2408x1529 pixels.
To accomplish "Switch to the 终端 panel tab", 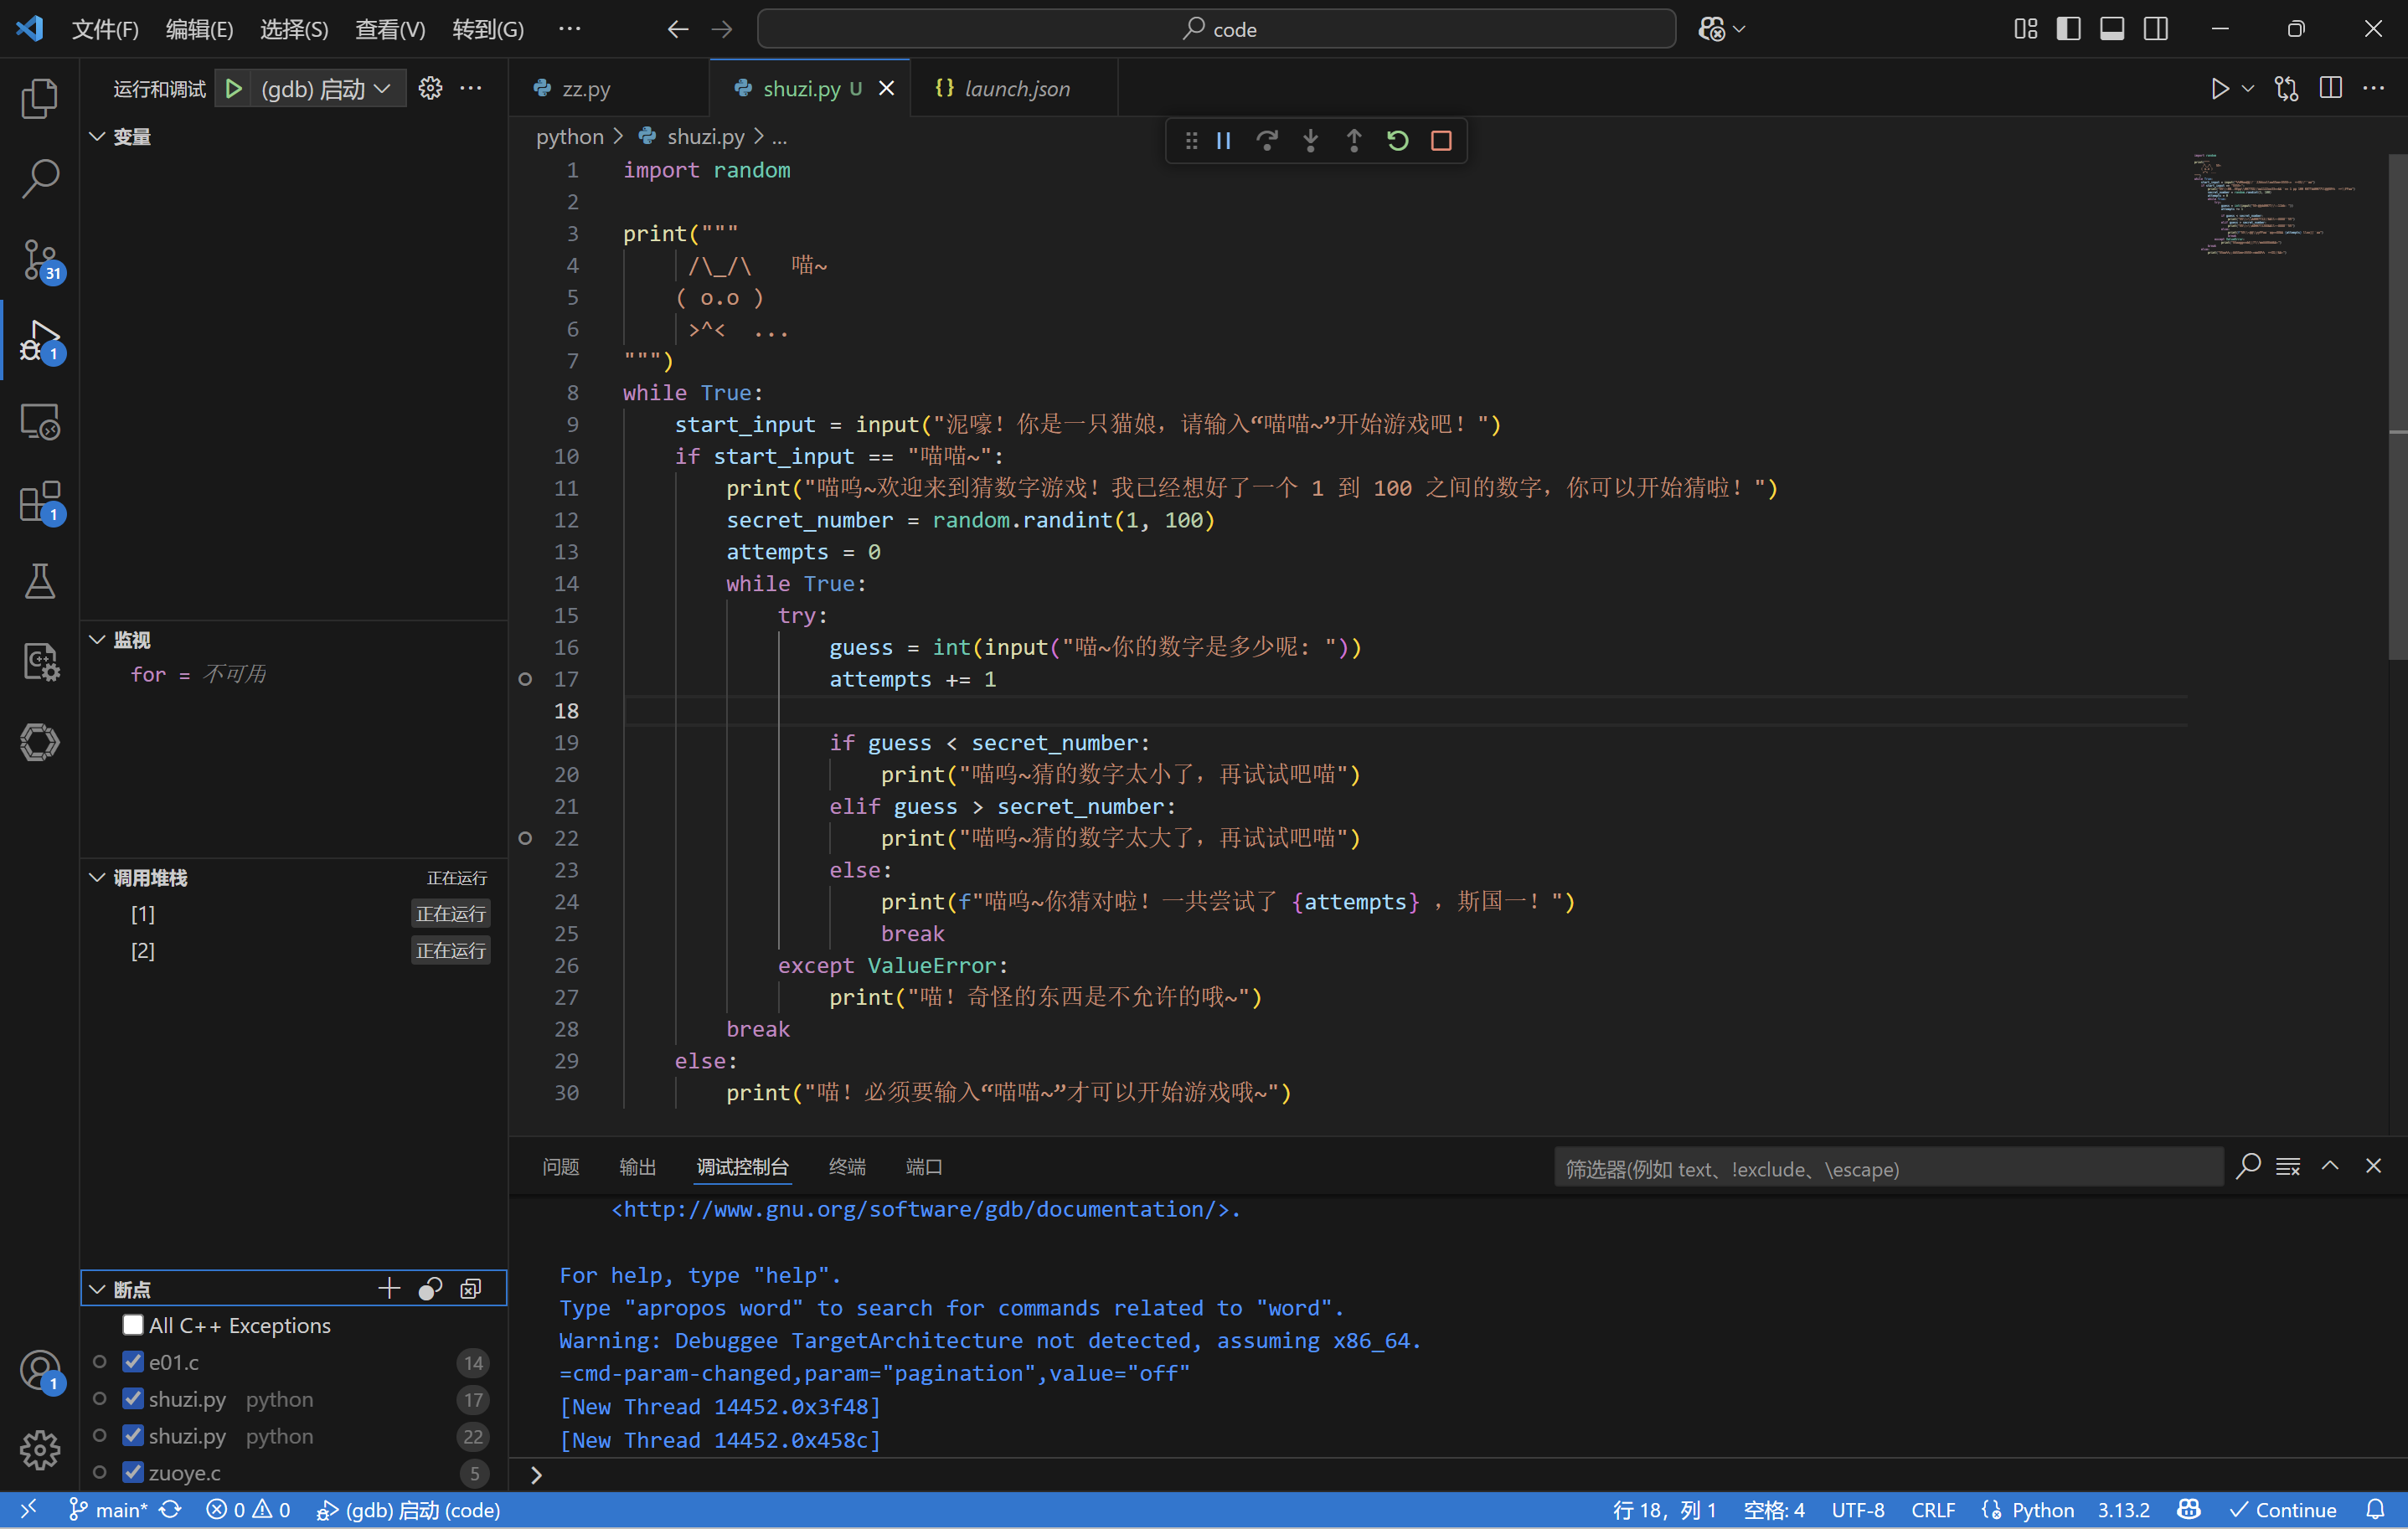I will (x=847, y=1167).
